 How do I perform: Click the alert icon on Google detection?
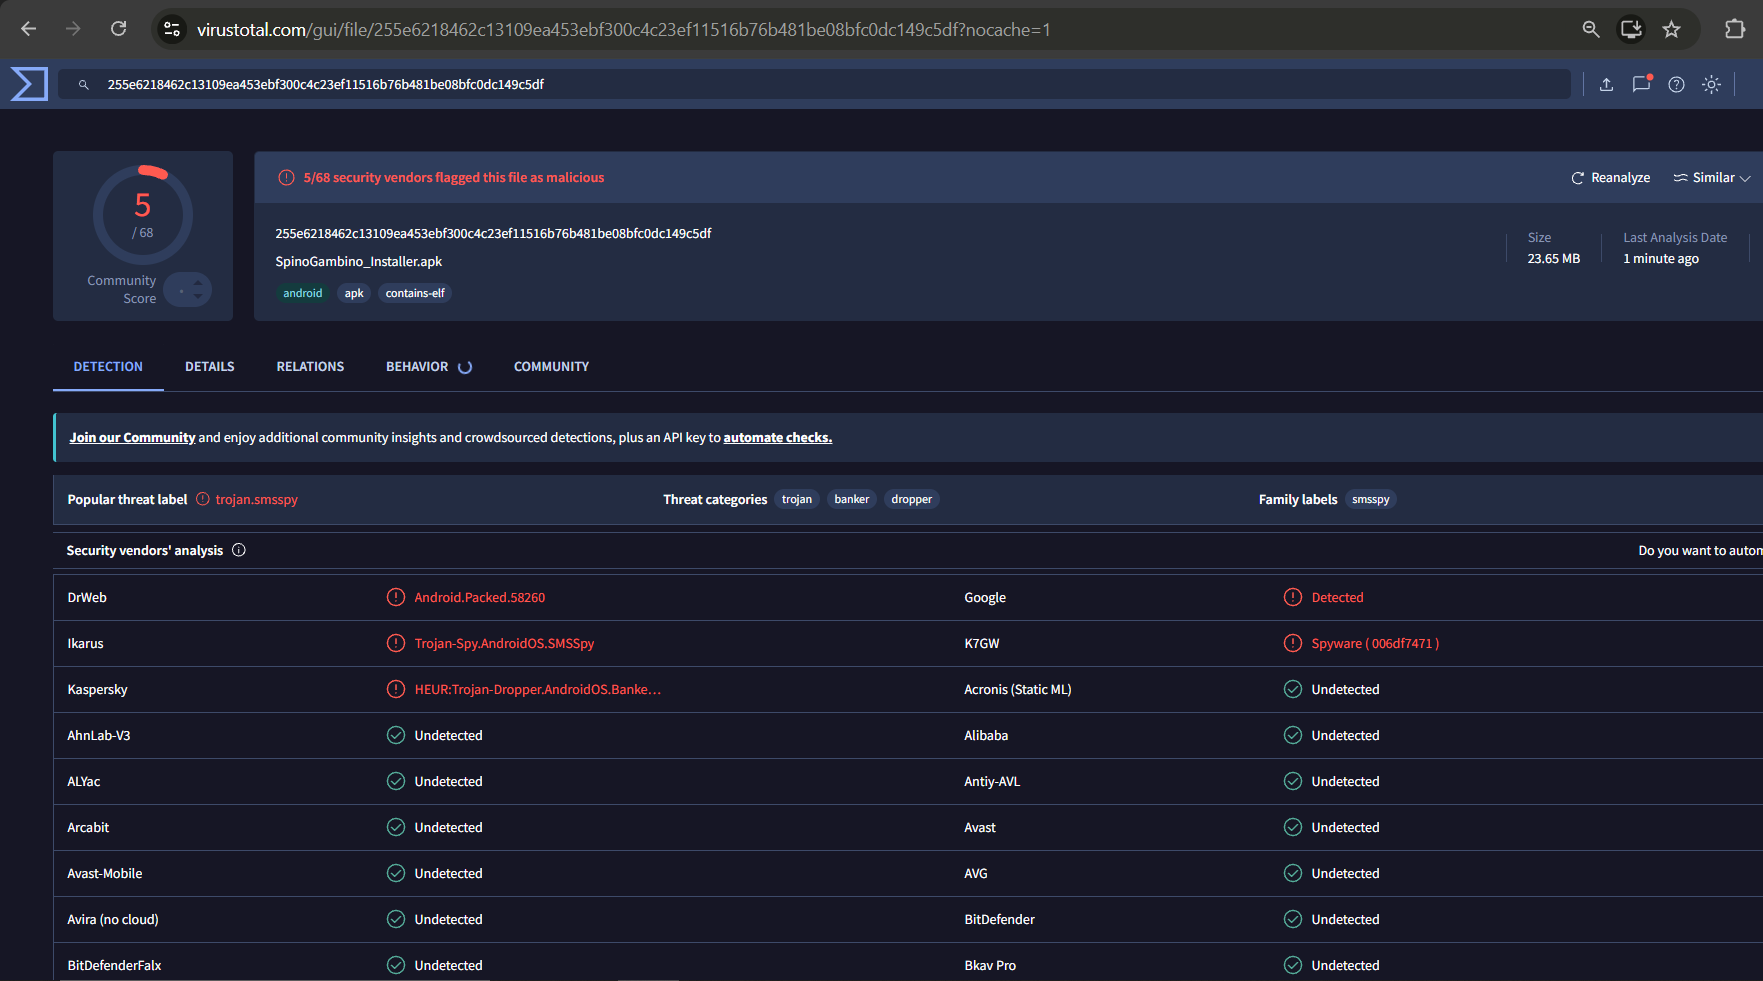[1293, 597]
